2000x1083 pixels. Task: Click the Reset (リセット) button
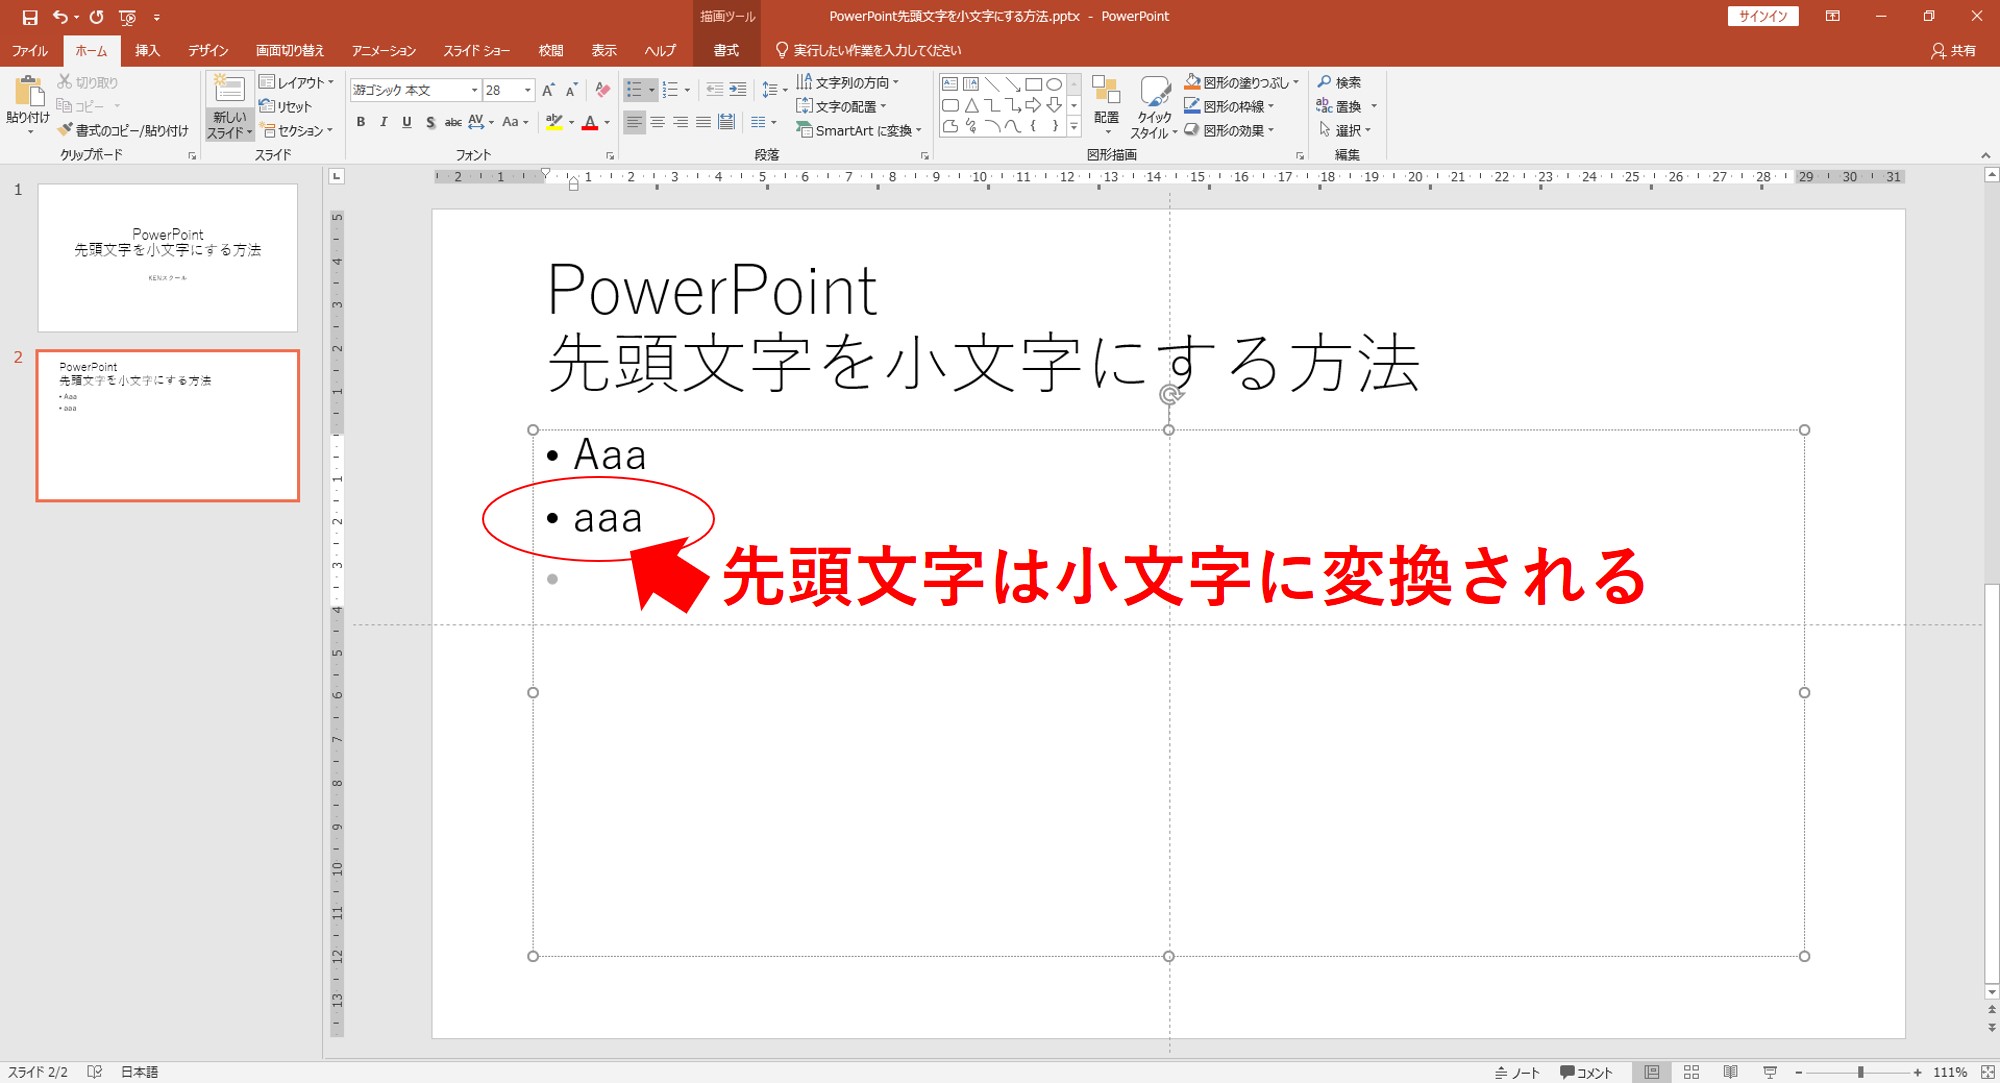[286, 106]
